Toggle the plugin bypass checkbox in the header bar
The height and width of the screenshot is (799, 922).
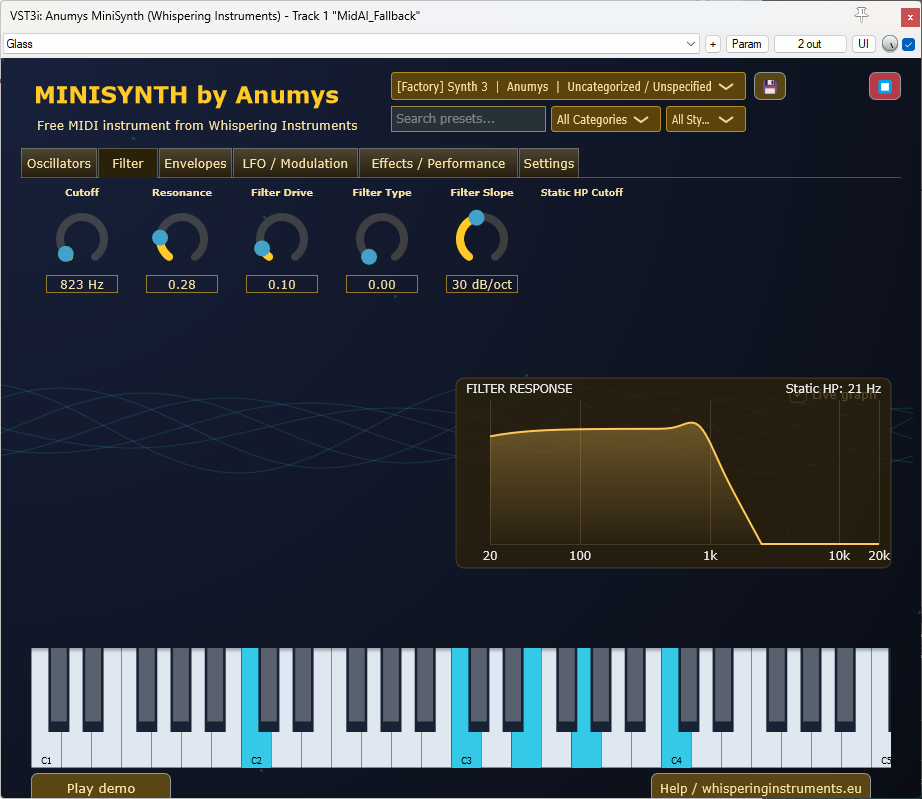tap(908, 44)
